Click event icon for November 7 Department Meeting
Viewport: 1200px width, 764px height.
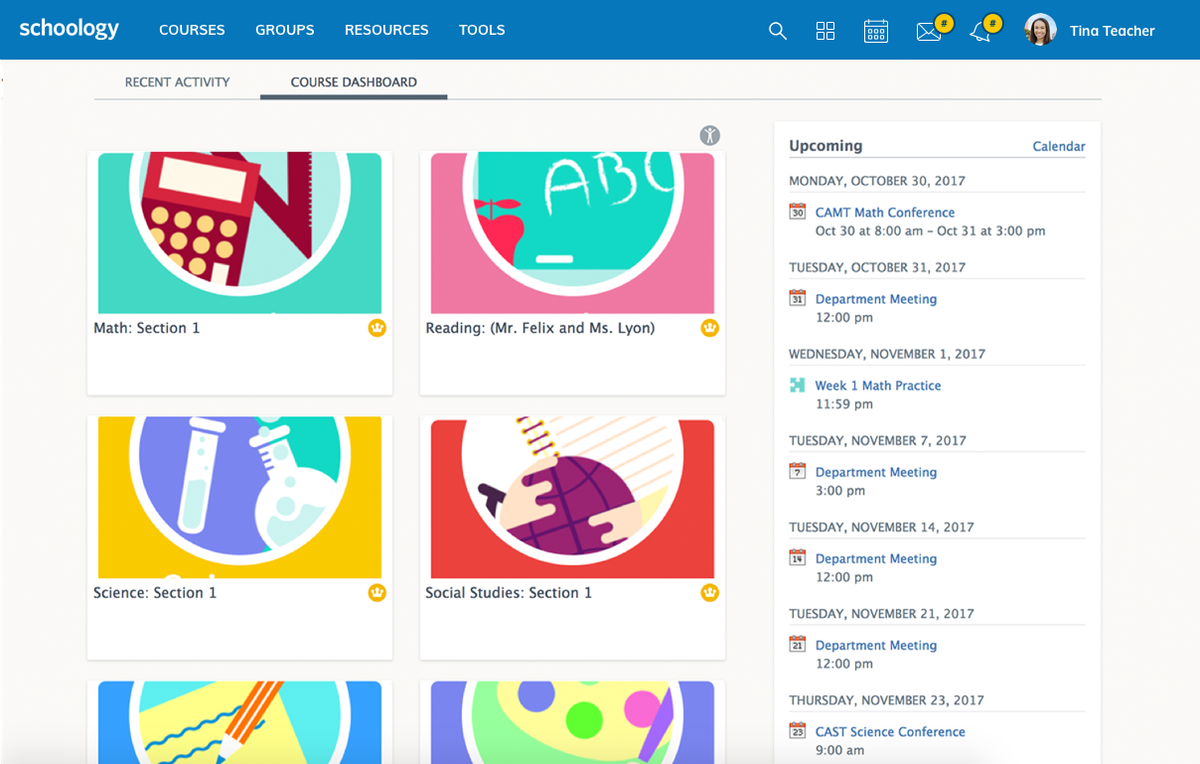pyautogui.click(x=797, y=471)
